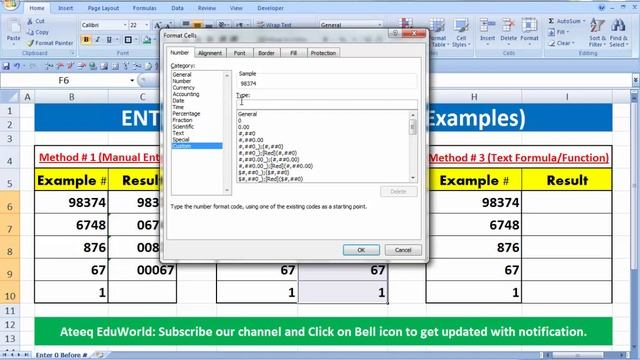Screen dimensions: 640x360
Task: Select Date category
Action: (x=178, y=100)
